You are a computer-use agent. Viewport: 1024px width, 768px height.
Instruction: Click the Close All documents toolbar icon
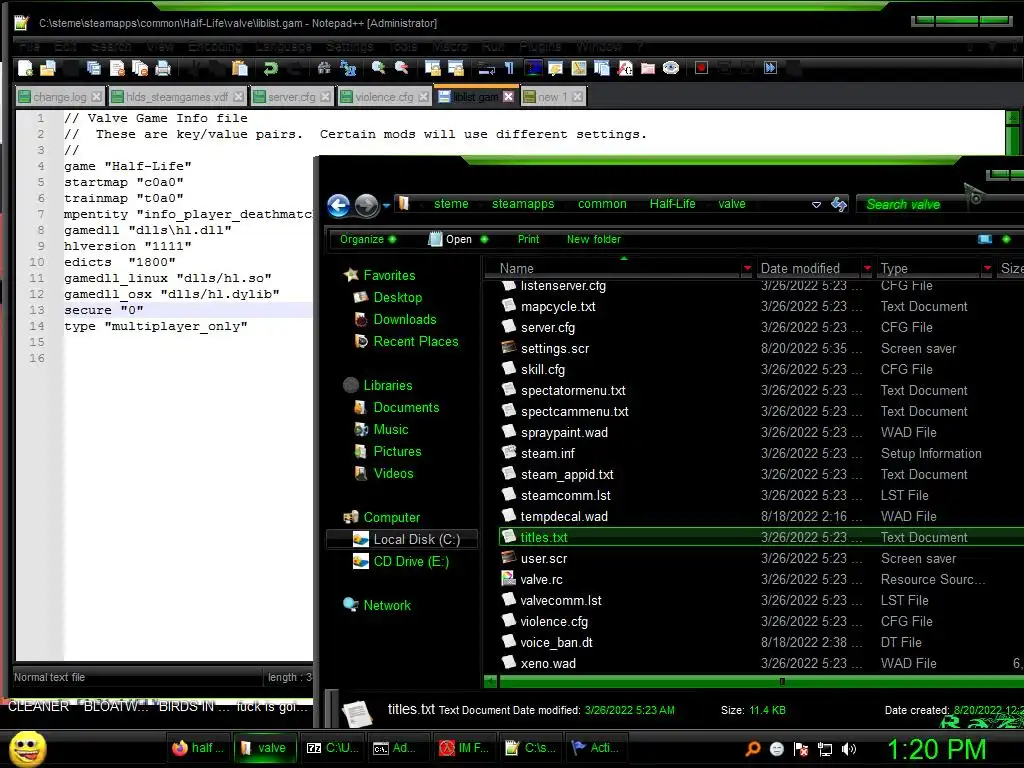[140, 68]
